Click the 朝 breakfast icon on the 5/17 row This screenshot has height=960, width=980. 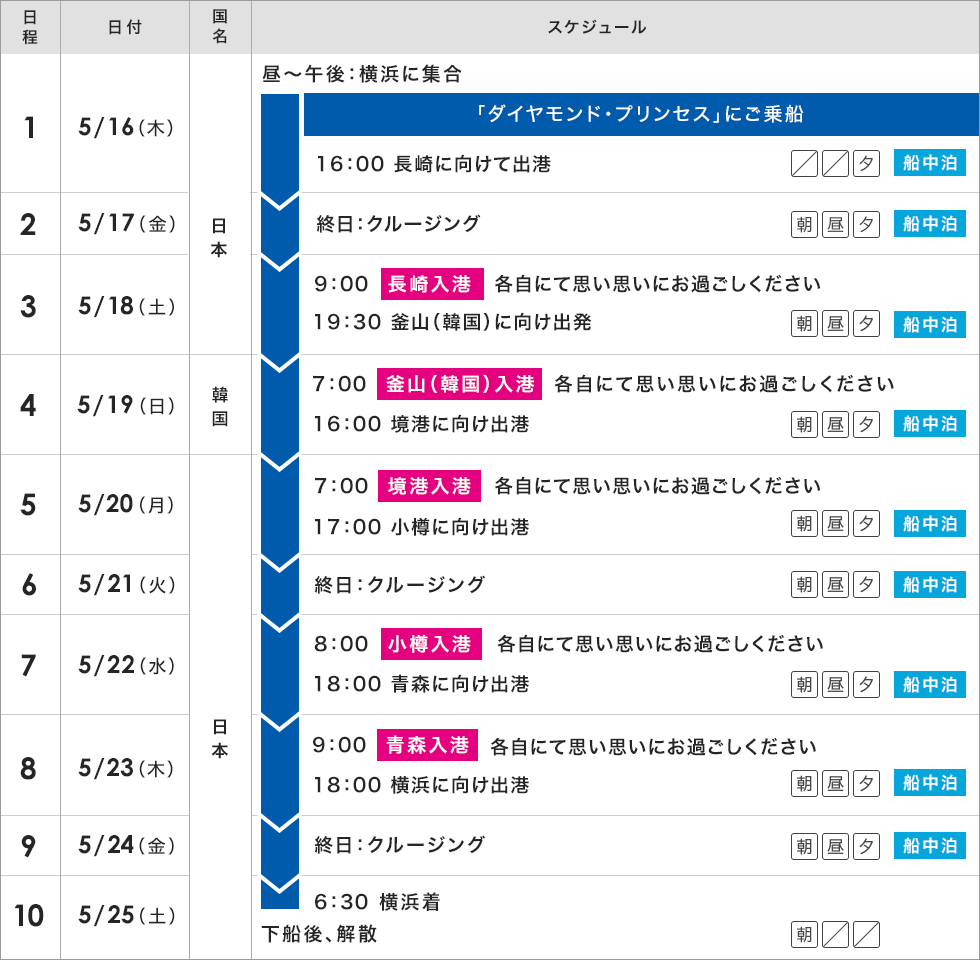click(804, 224)
